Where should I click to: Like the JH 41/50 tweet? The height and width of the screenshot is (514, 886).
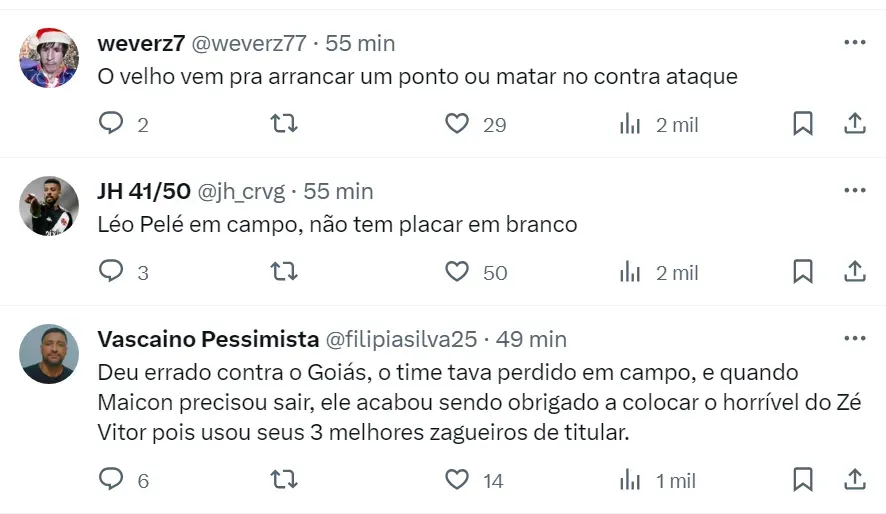tap(457, 272)
